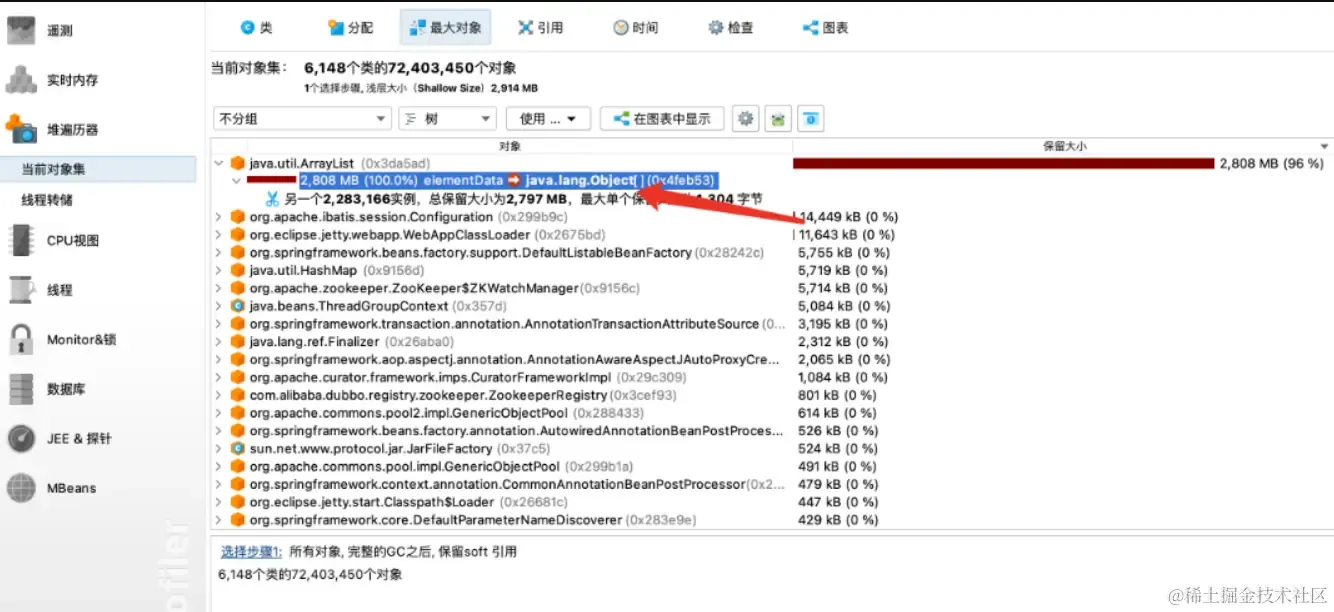
Task: Expand the java.beans.ThreadGroupContext node
Action: (219, 306)
